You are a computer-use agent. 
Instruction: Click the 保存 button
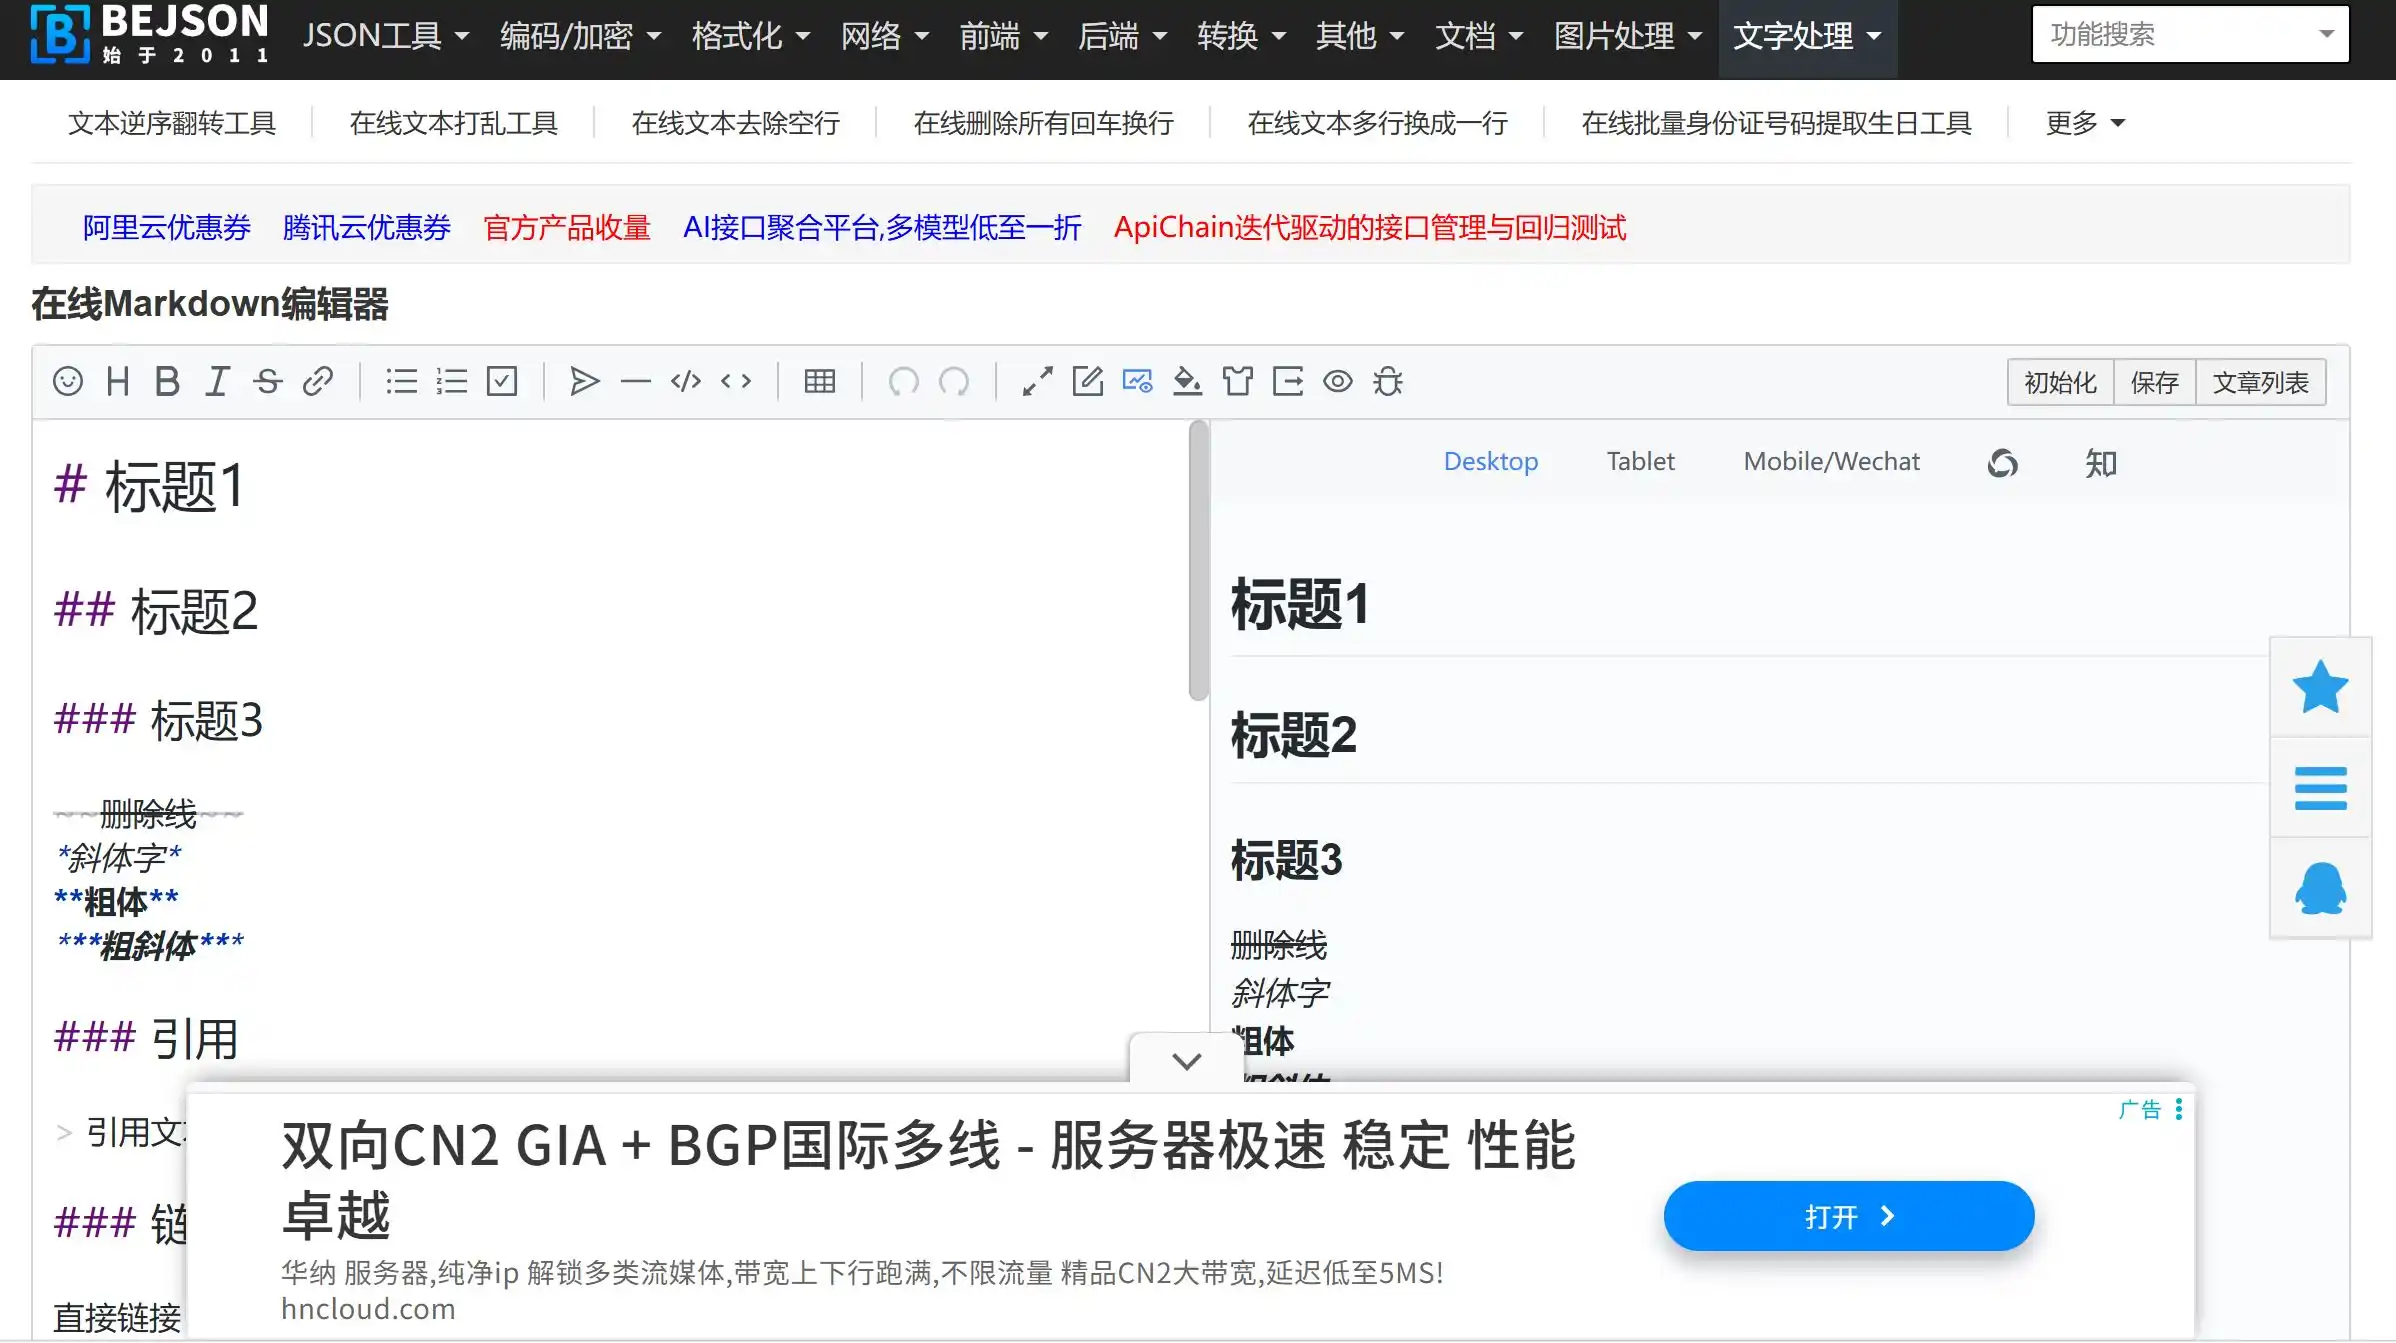2154,382
